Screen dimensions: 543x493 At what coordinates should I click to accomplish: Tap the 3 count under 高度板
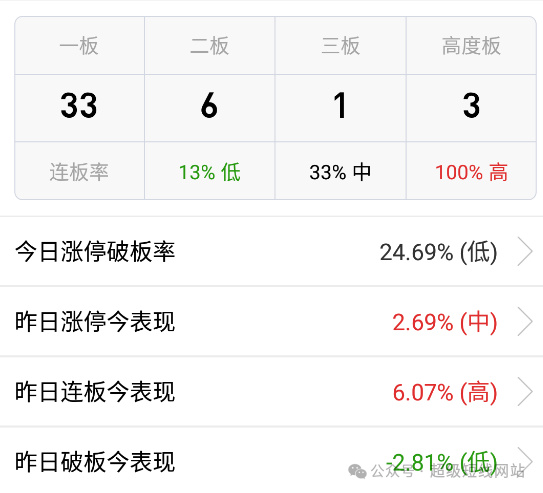[471, 106]
